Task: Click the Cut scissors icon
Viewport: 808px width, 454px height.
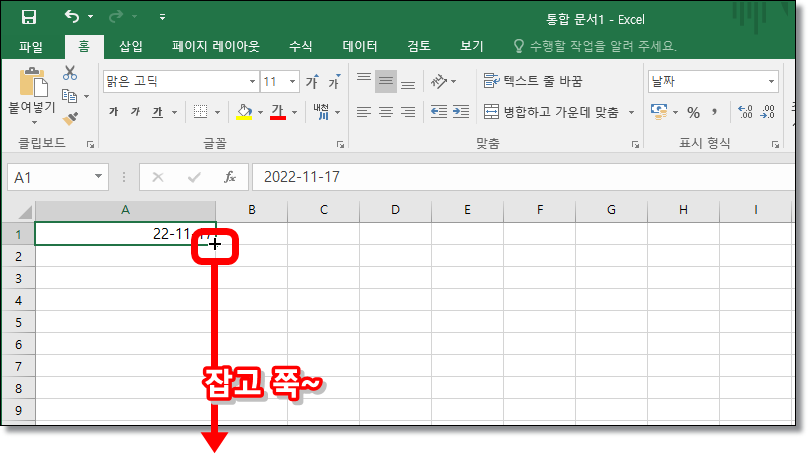Action: 70,73
